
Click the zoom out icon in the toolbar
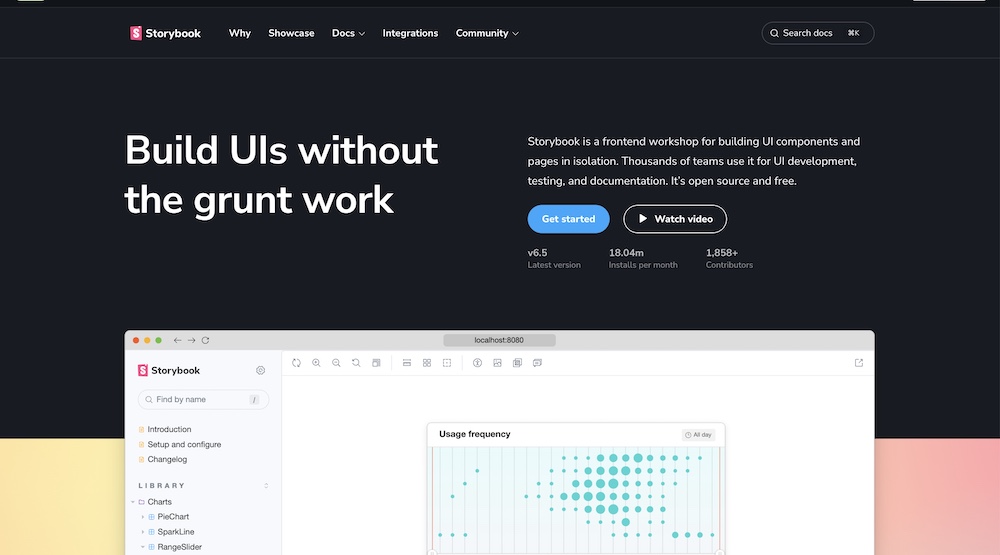click(x=336, y=363)
